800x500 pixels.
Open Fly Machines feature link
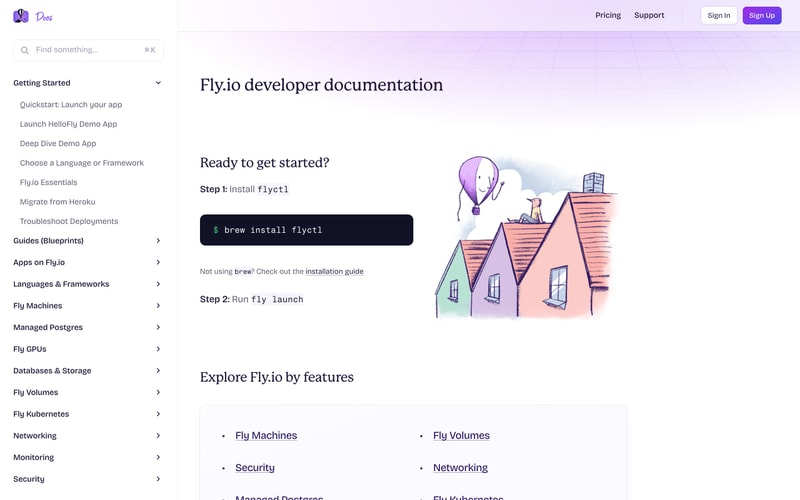[x=266, y=435]
